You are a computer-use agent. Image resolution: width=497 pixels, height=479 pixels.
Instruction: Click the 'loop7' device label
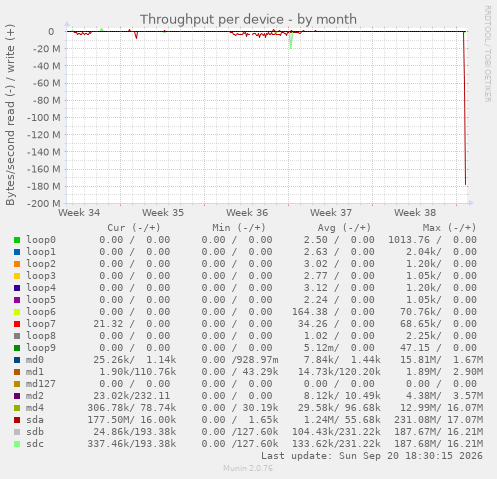(41, 324)
